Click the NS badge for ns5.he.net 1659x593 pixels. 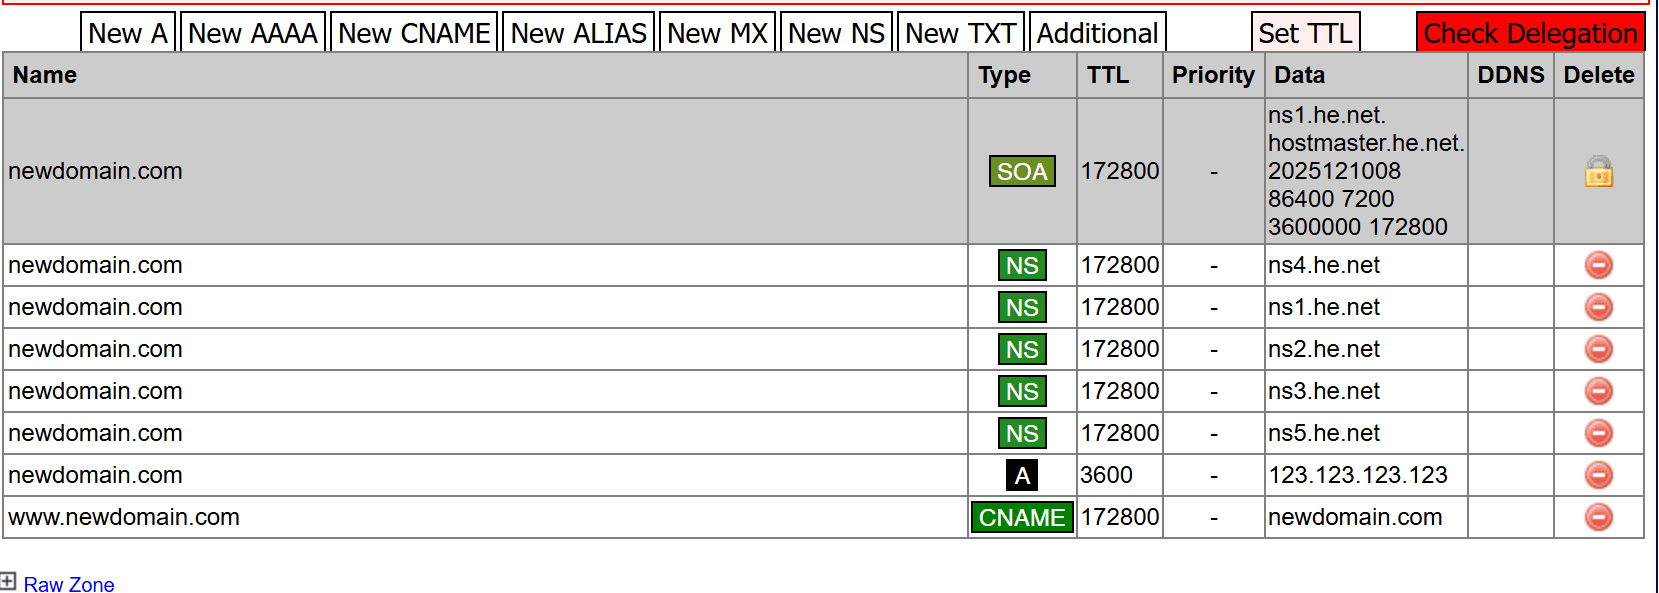tap(1022, 433)
